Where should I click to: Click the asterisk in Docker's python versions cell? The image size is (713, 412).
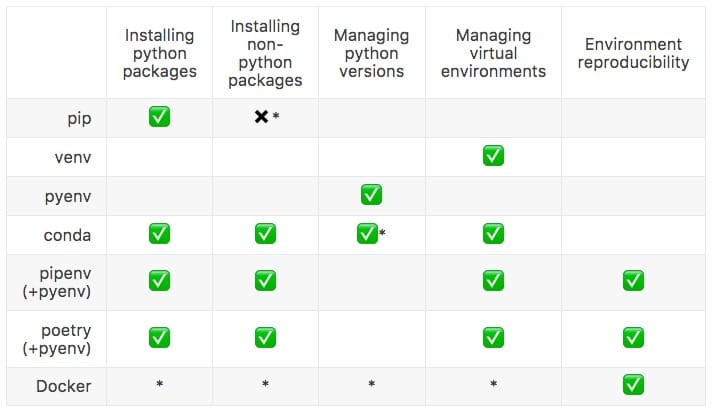[x=371, y=385]
